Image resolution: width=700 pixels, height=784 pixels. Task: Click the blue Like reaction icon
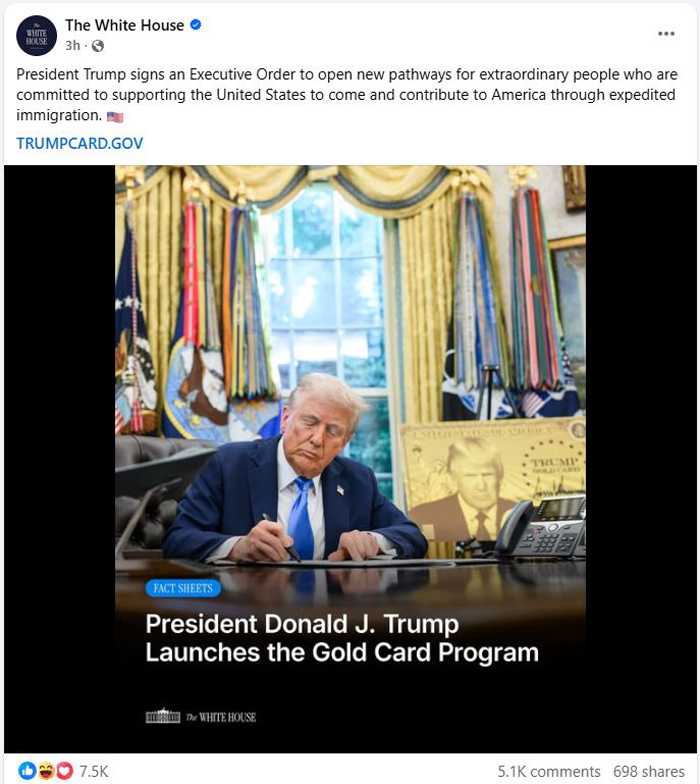pos(27,770)
